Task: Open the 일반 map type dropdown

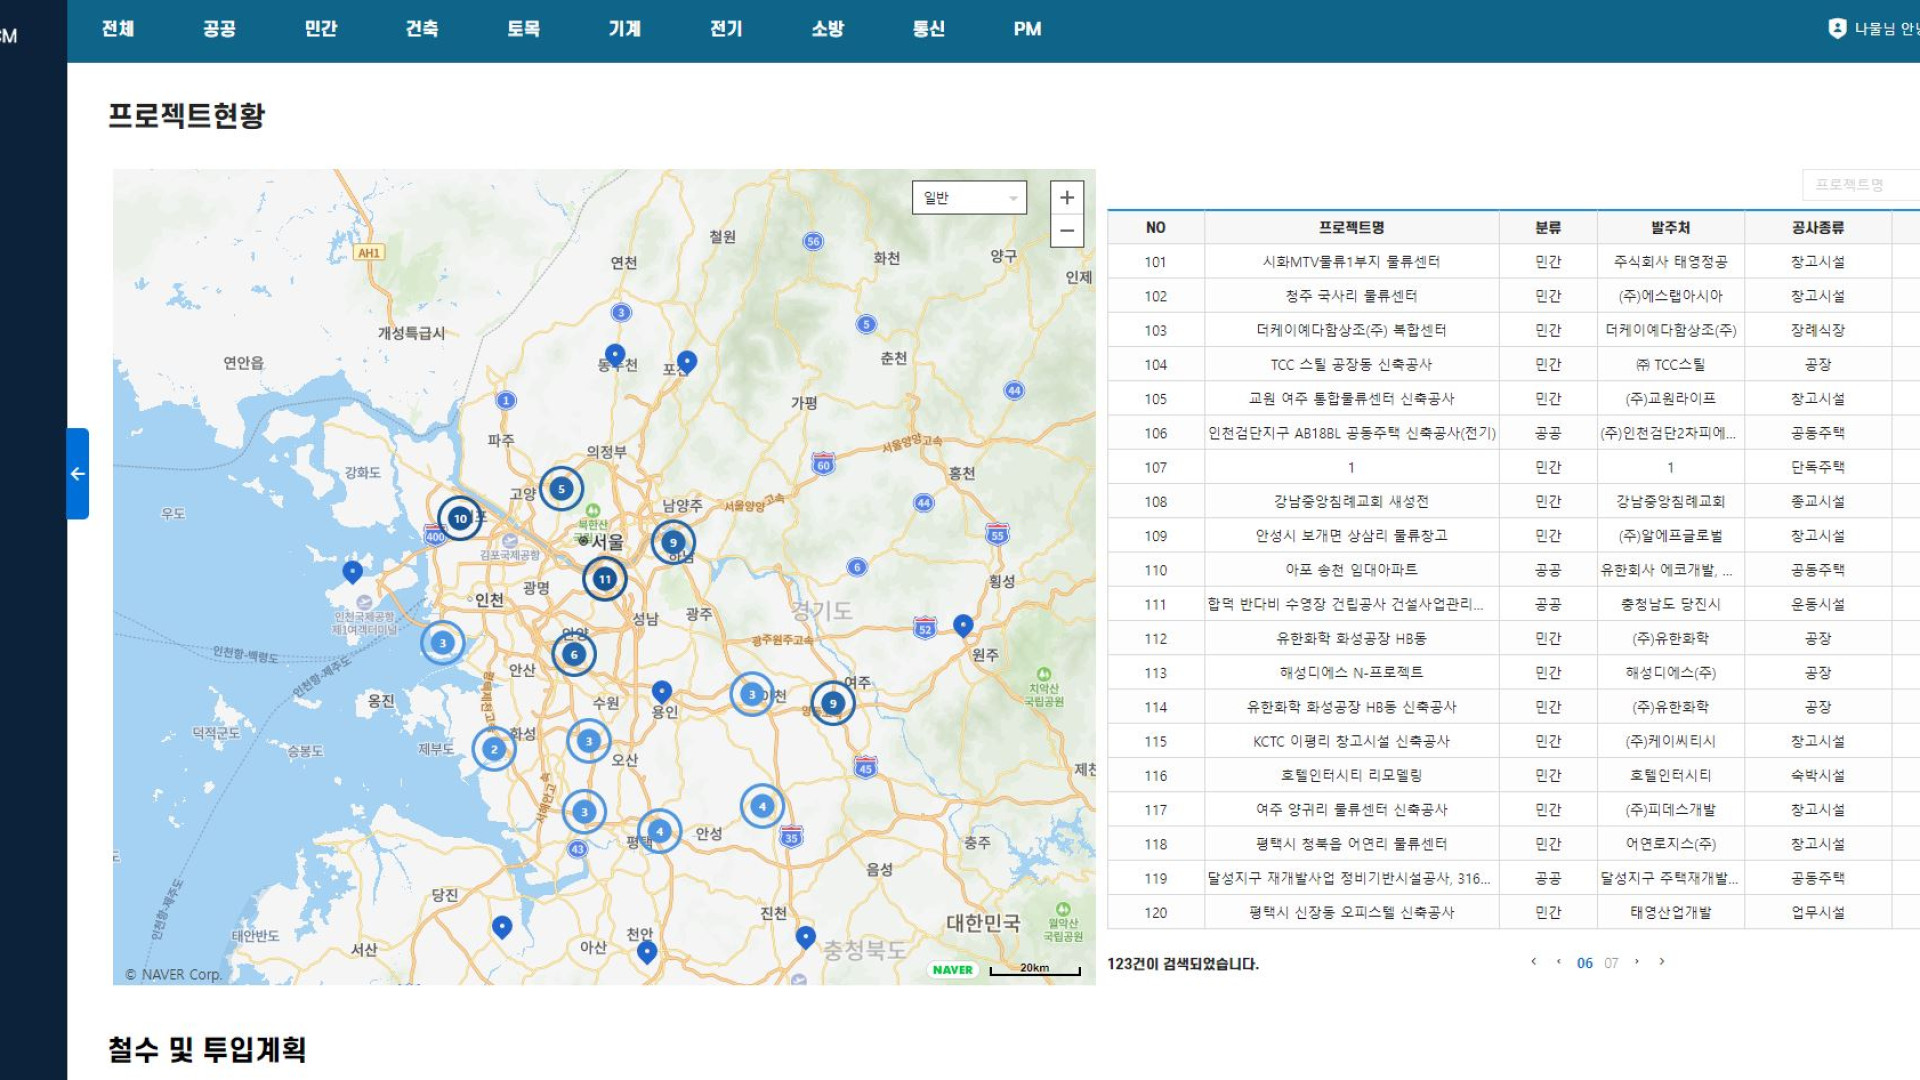Action: (x=968, y=198)
